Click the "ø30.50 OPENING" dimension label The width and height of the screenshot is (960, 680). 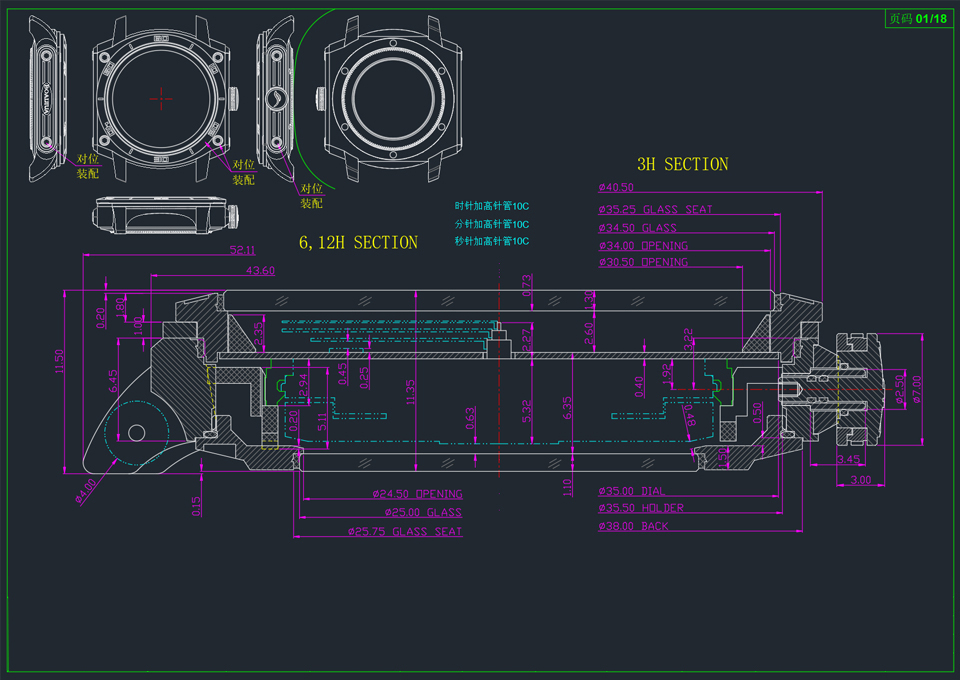643,262
